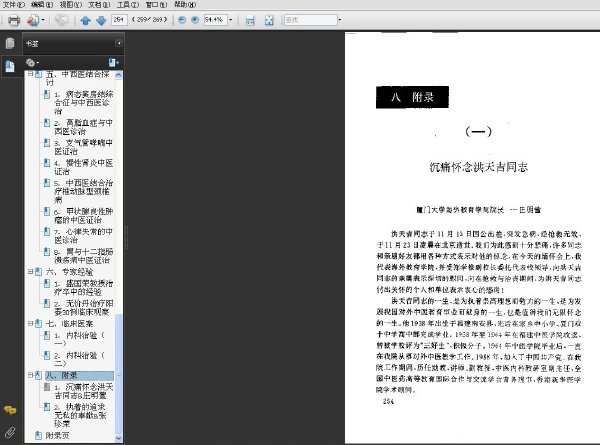Select bookmark 1. 盛国荣教授治疗卒中的经验

pos(83,288)
